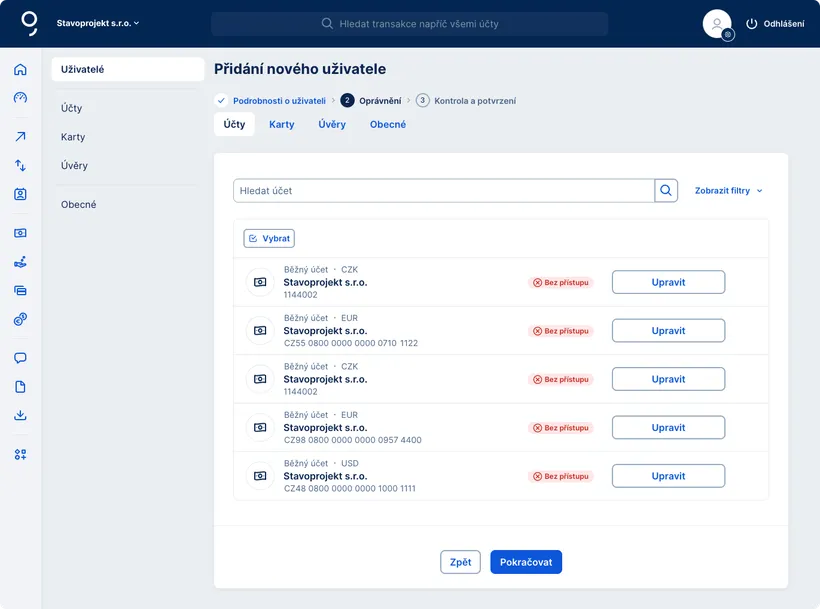Open the home icon in sidebar

[x=20, y=70]
